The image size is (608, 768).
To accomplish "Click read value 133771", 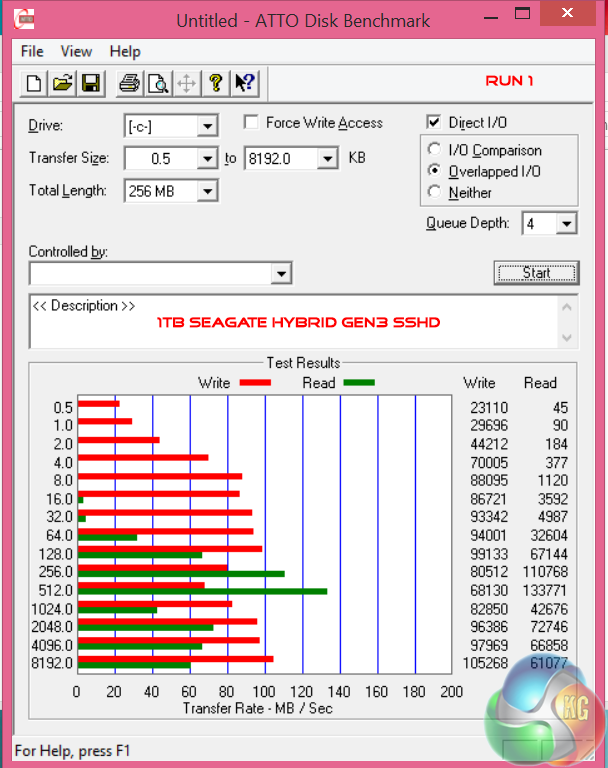I will coord(545,590).
